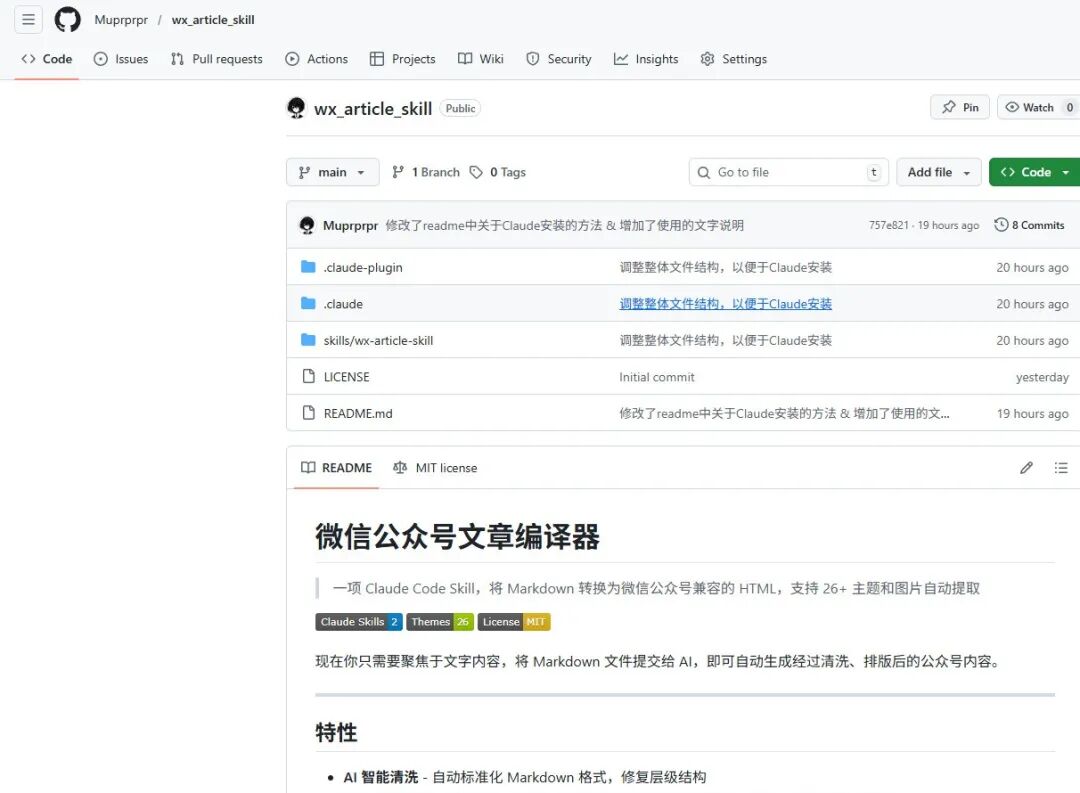The width and height of the screenshot is (1080, 793).
Task: View the 1 Branch link
Action: pyautogui.click(x=426, y=172)
